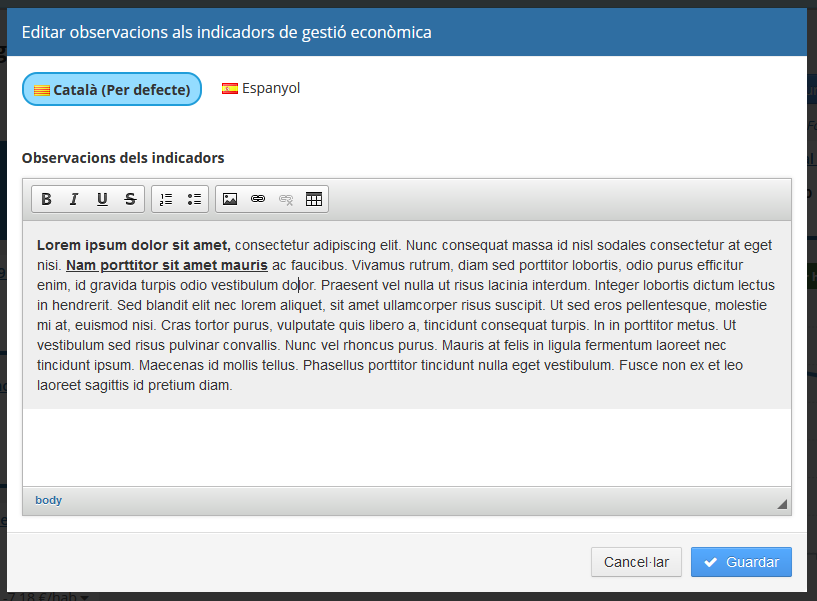Apply italic style using the toolbar
Image resolution: width=817 pixels, height=601 pixels.
tap(74, 199)
